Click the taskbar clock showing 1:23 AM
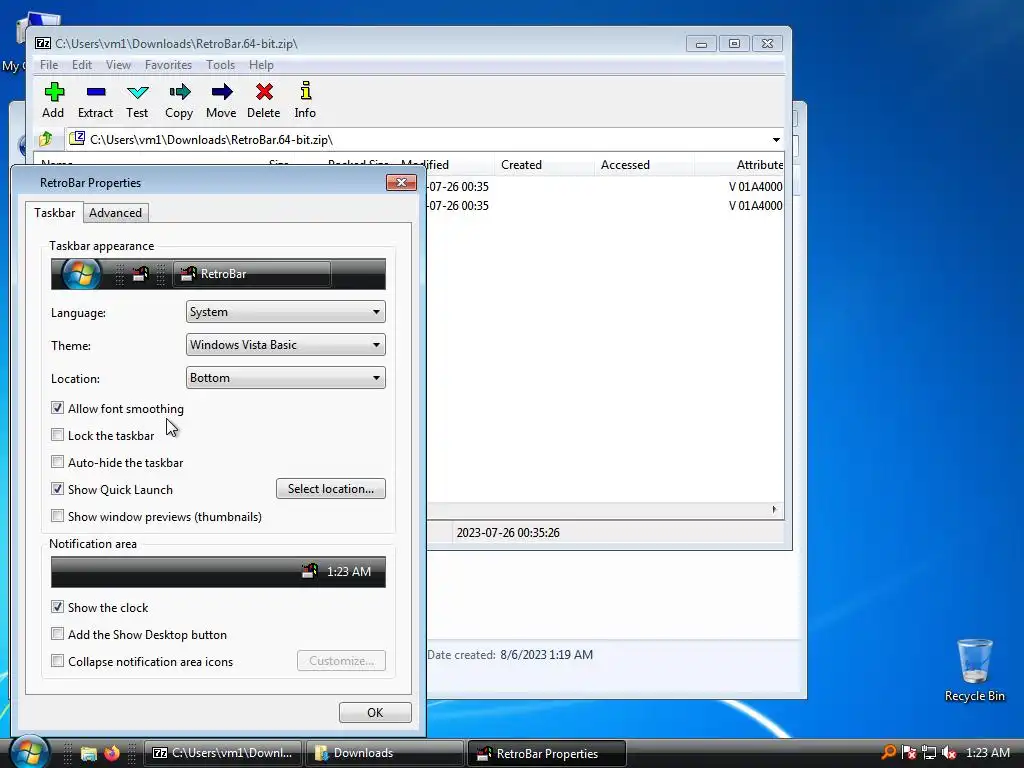The width and height of the screenshot is (1024, 768). (x=987, y=753)
